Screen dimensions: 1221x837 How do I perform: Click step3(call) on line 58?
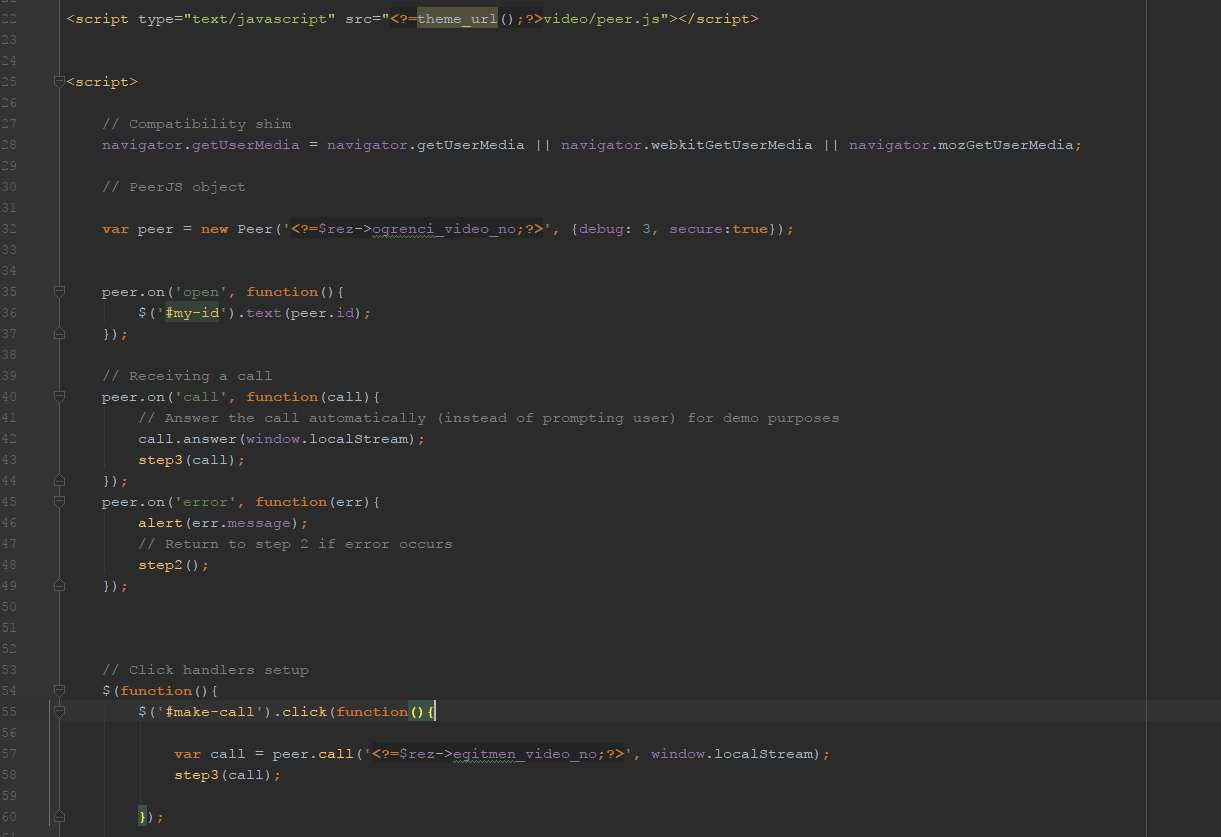pos(223,775)
